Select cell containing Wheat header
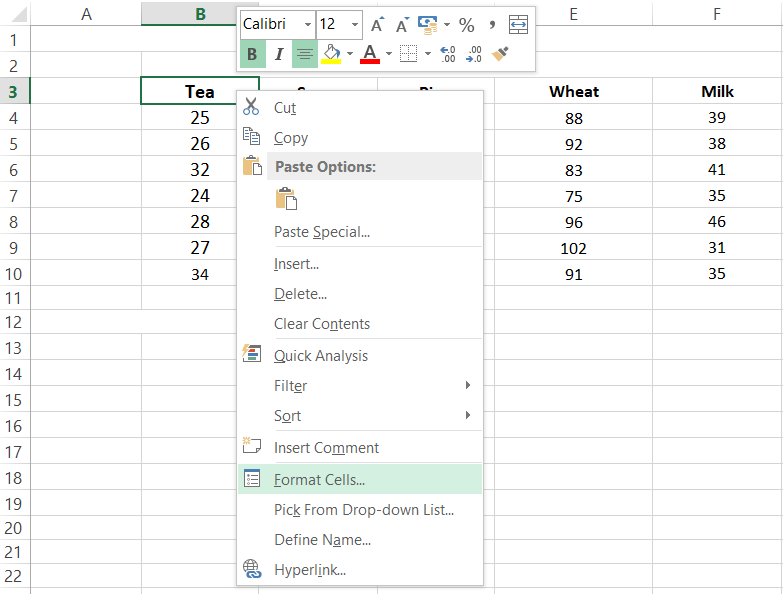The height and width of the screenshot is (594, 783). pyautogui.click(x=573, y=91)
